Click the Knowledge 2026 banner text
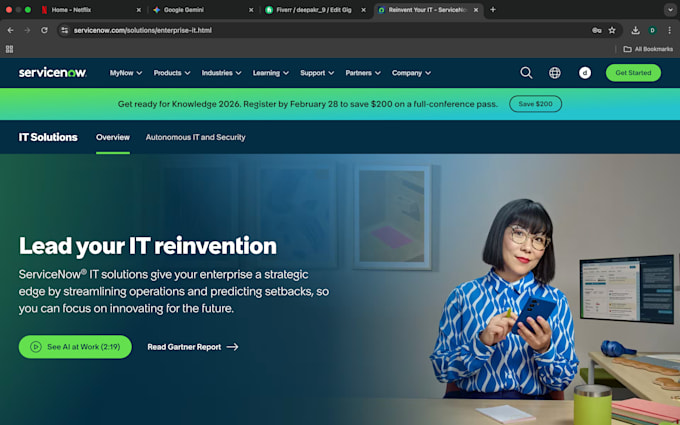This screenshot has height=425, width=680. (307, 104)
